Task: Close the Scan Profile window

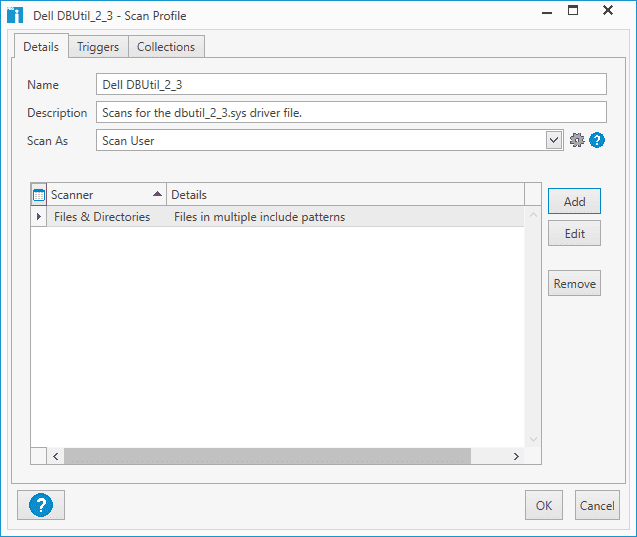Action: coord(608,11)
